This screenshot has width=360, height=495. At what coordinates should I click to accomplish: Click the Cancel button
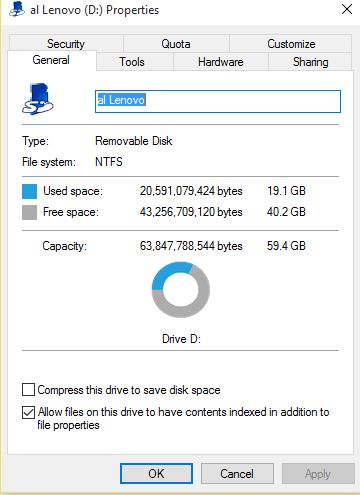237,473
